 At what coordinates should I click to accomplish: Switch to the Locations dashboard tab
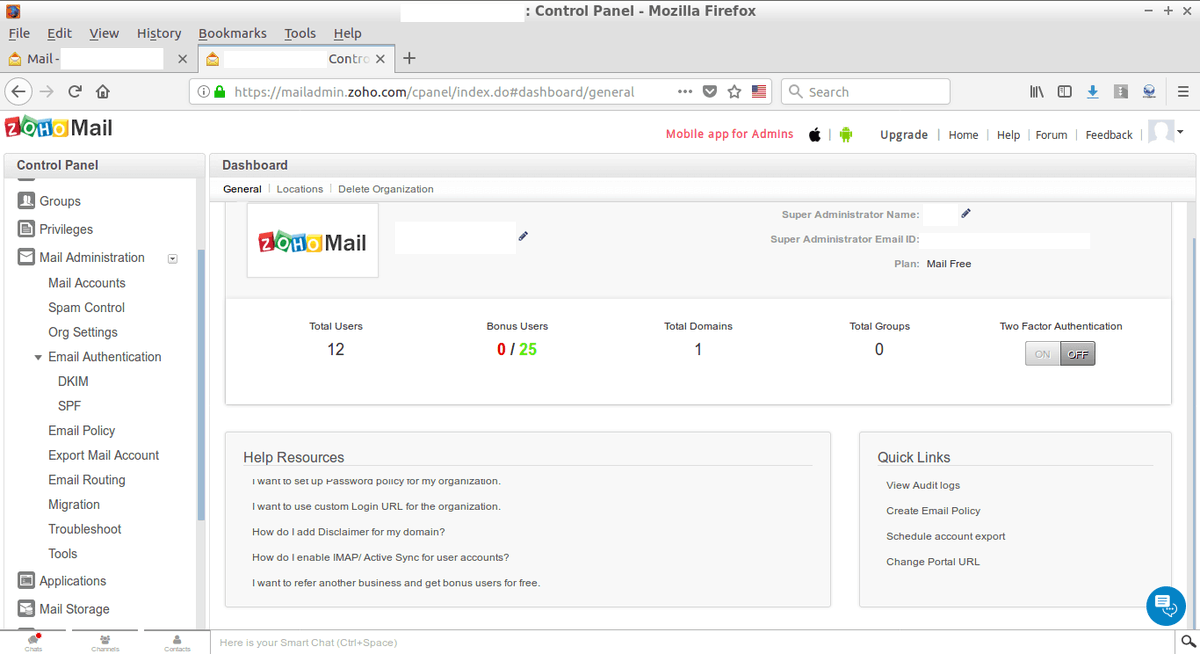point(300,189)
